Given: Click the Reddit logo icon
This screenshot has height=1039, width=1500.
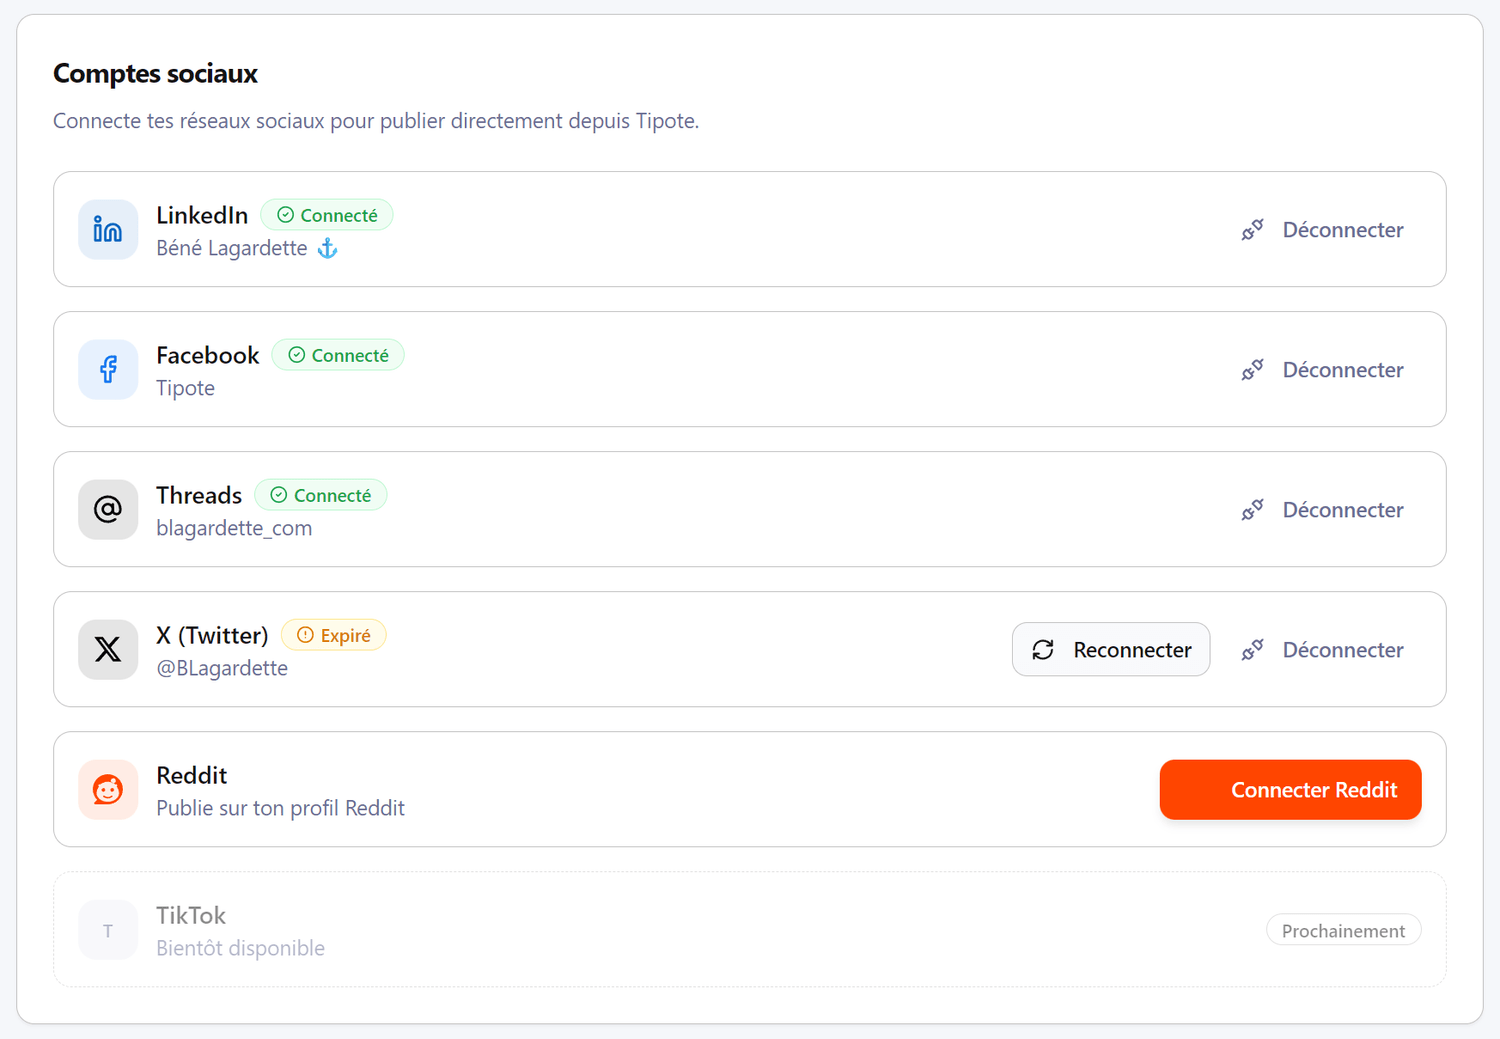Looking at the screenshot, I should click(108, 790).
